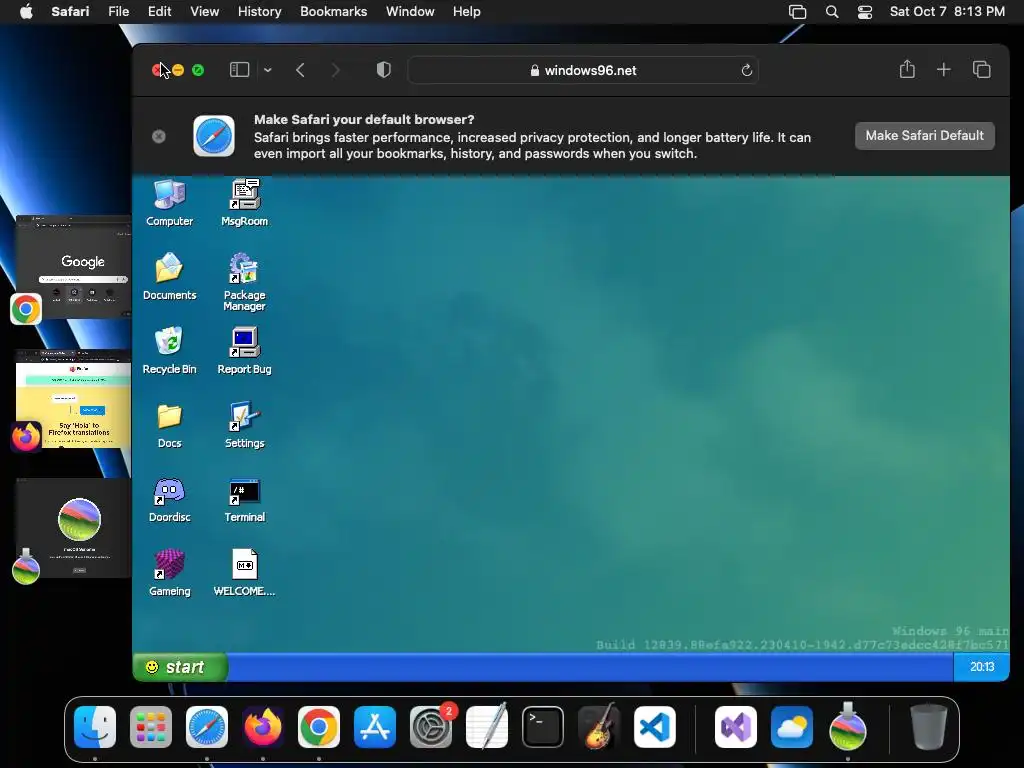Click Safari in the Dock
Screen dimensions: 1024x768
[x=207, y=727]
